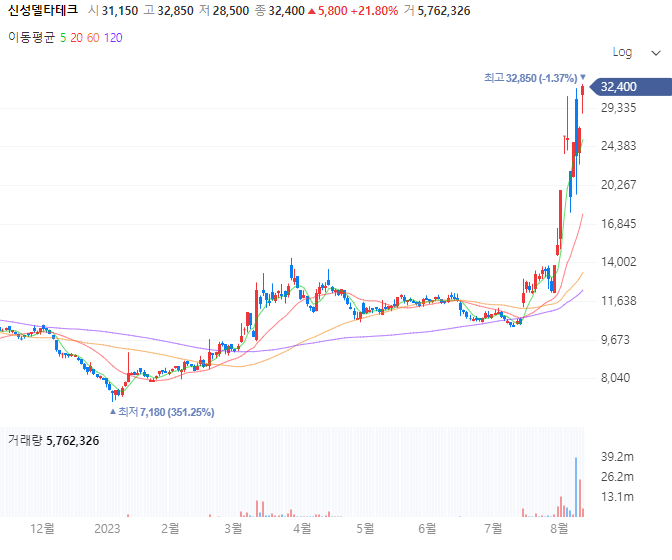Click the 16,845 price axis label
Viewport: 672px width, 560px height.
tap(618, 224)
